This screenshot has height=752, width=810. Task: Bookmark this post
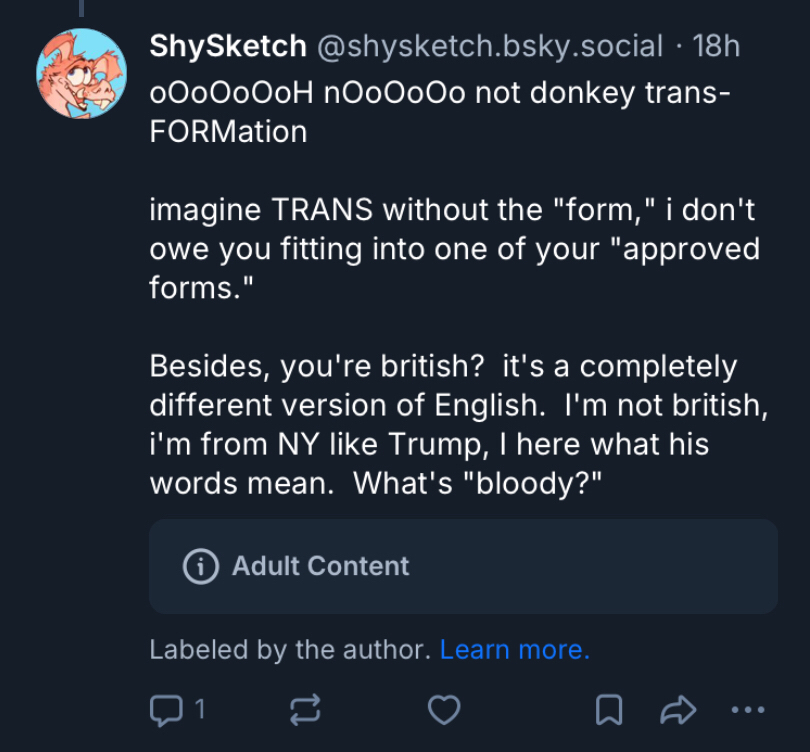[x=609, y=710]
